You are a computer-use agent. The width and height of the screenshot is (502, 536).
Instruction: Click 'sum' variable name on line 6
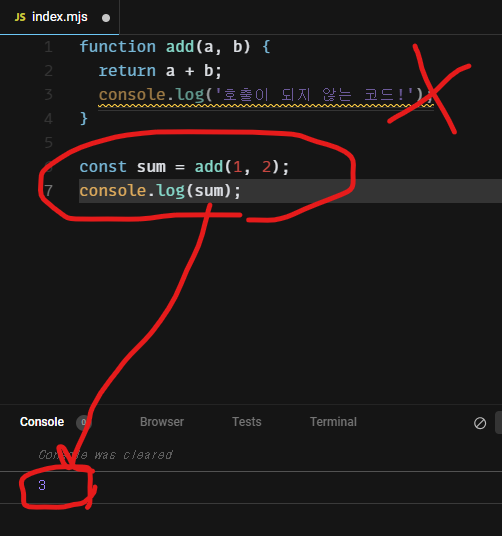pyautogui.click(x=151, y=167)
